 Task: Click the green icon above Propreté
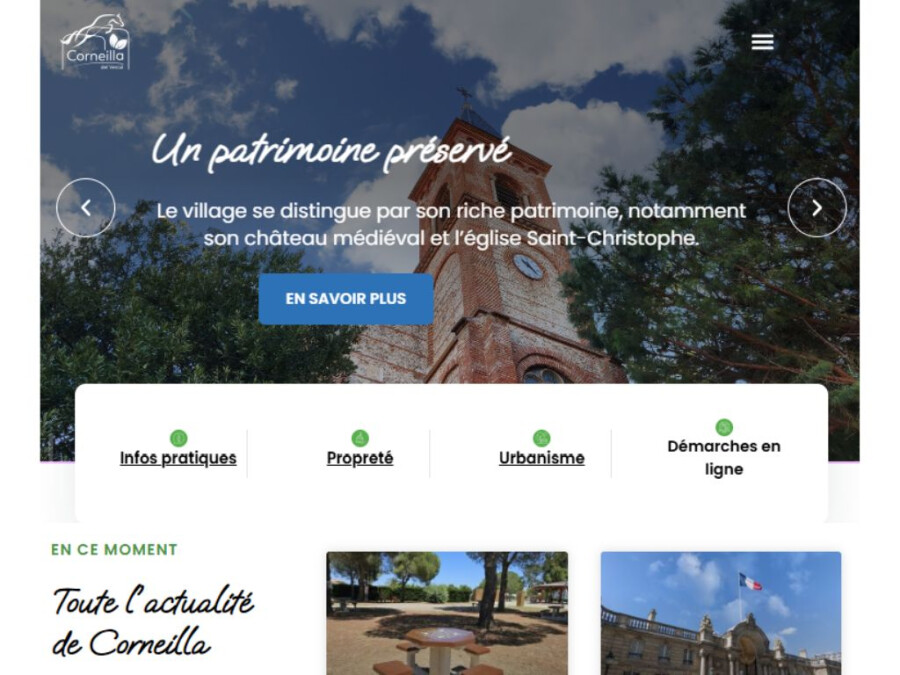pos(360,439)
